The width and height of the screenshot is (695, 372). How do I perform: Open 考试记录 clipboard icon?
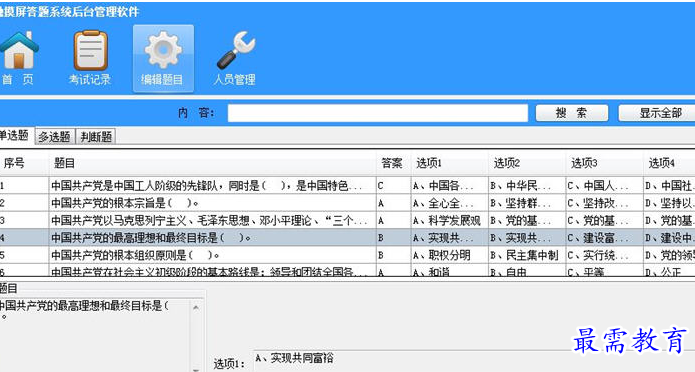coord(90,58)
